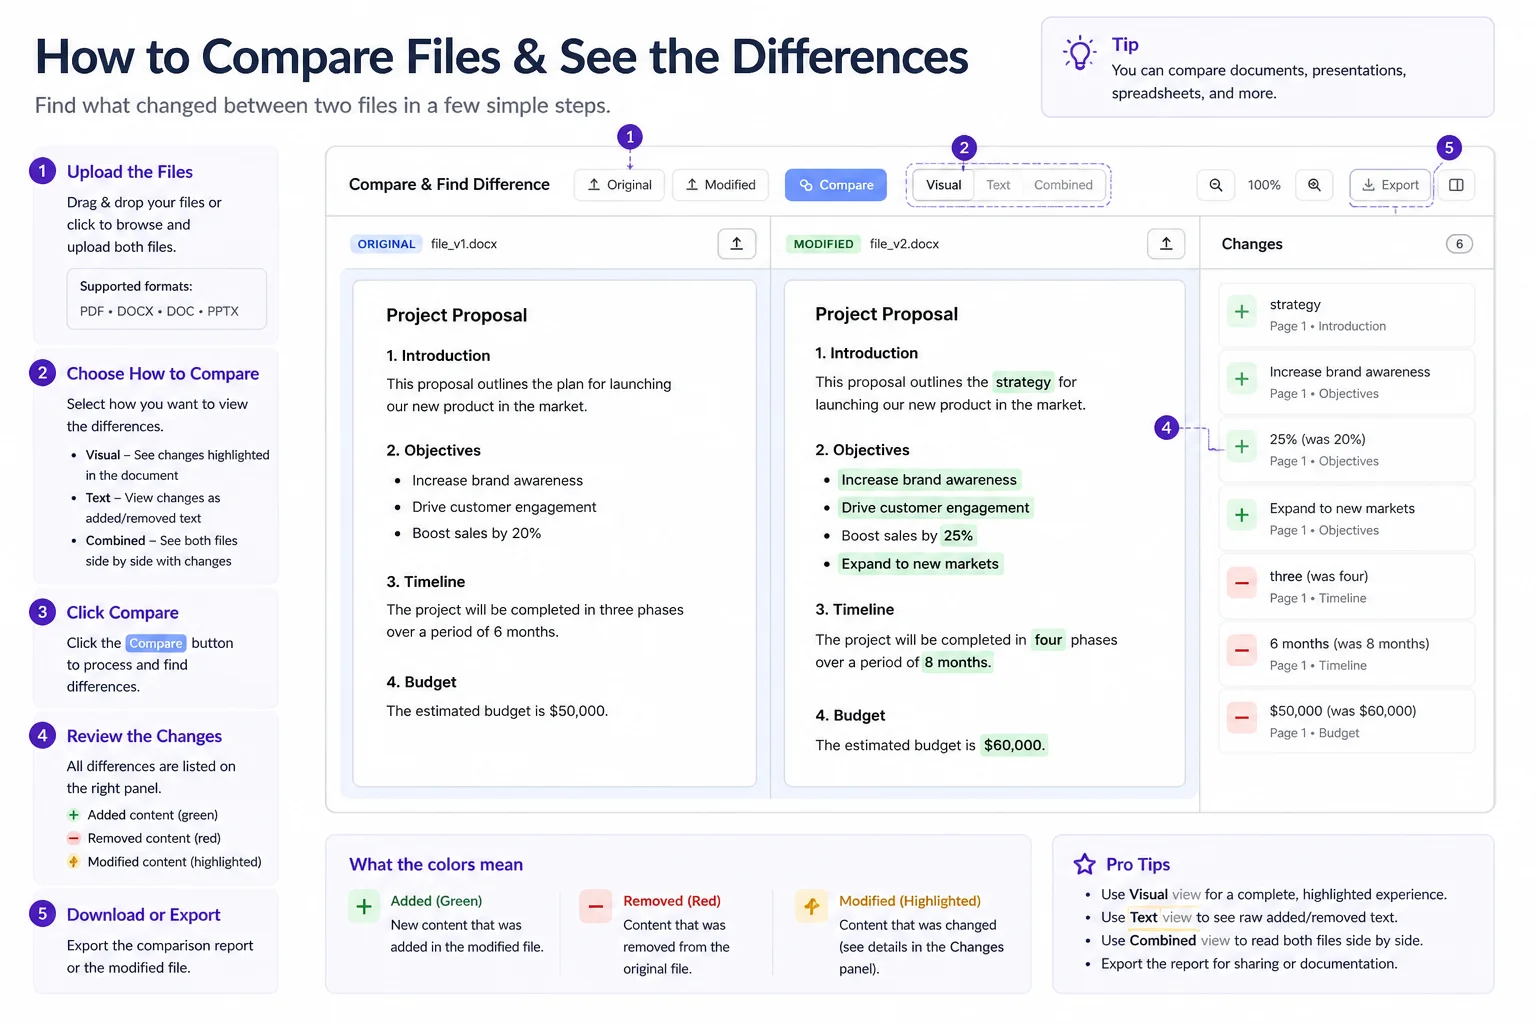Screen dimensions: 1536x1024
Task: Click green plus beside 'Added content (green)'
Action: point(73,815)
